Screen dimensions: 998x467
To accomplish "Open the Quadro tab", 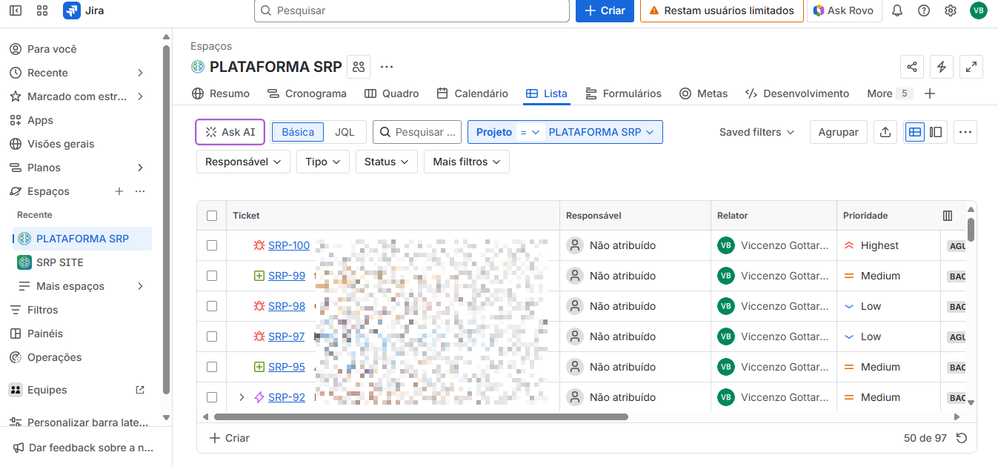I will coord(391,94).
